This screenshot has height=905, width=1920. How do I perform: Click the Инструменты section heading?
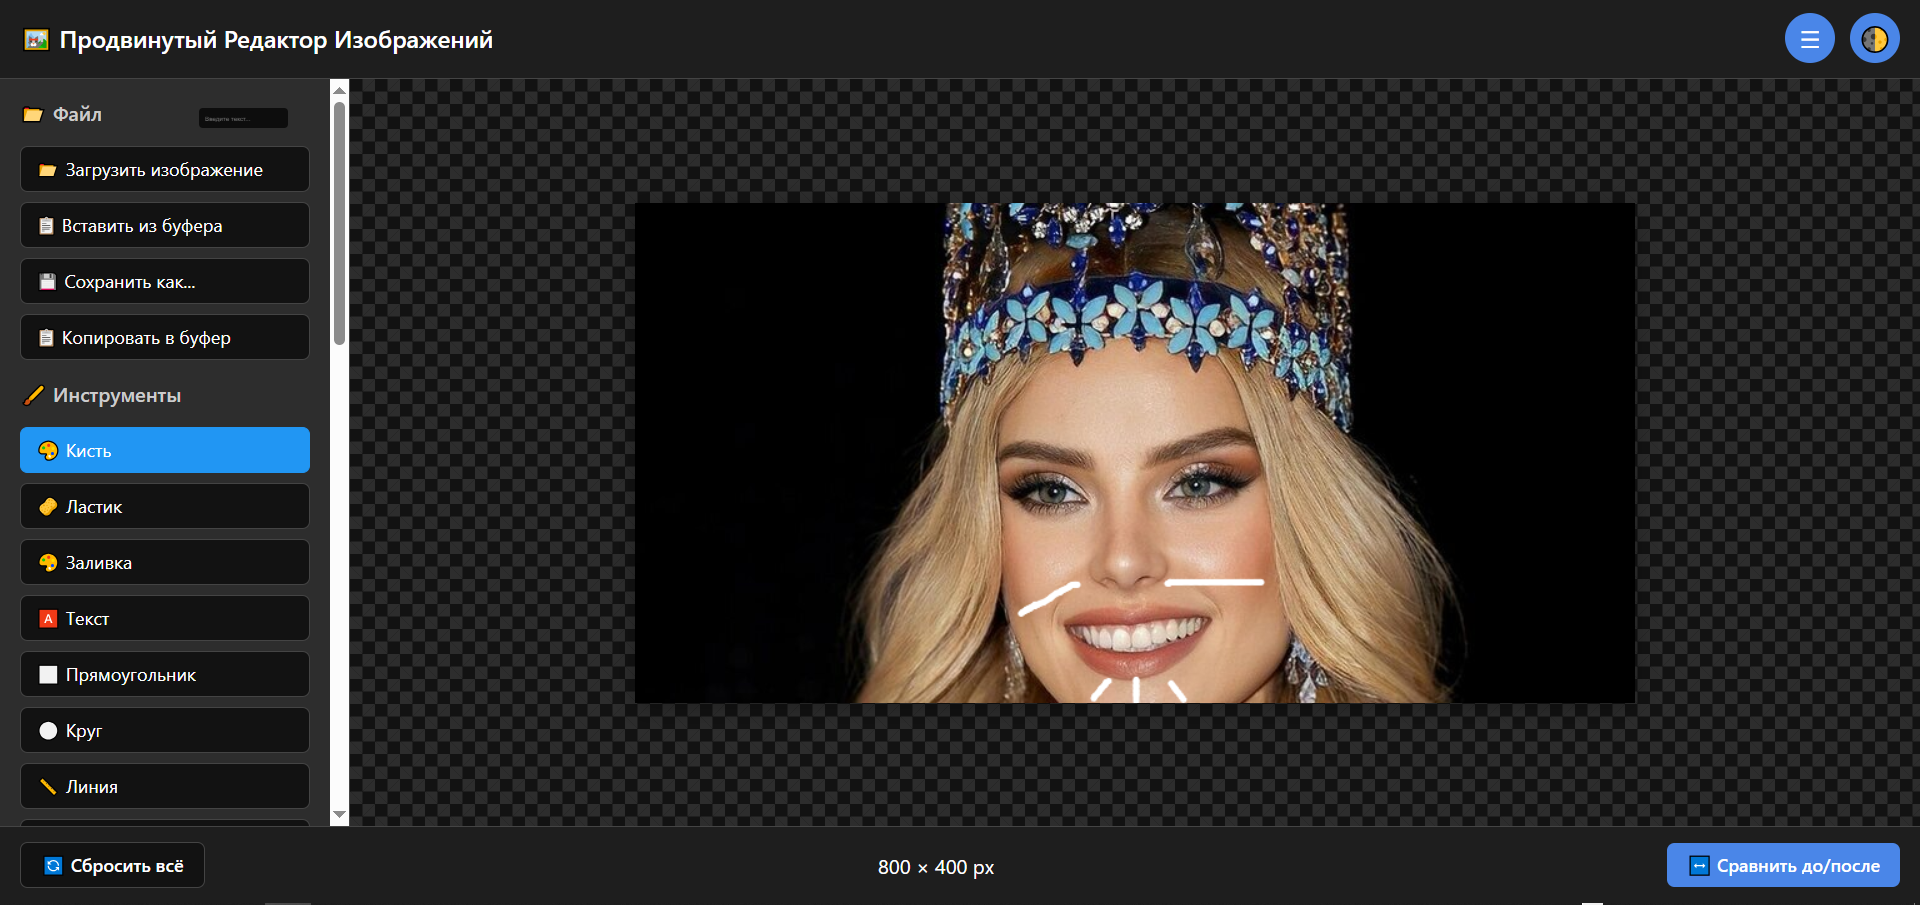coord(117,396)
